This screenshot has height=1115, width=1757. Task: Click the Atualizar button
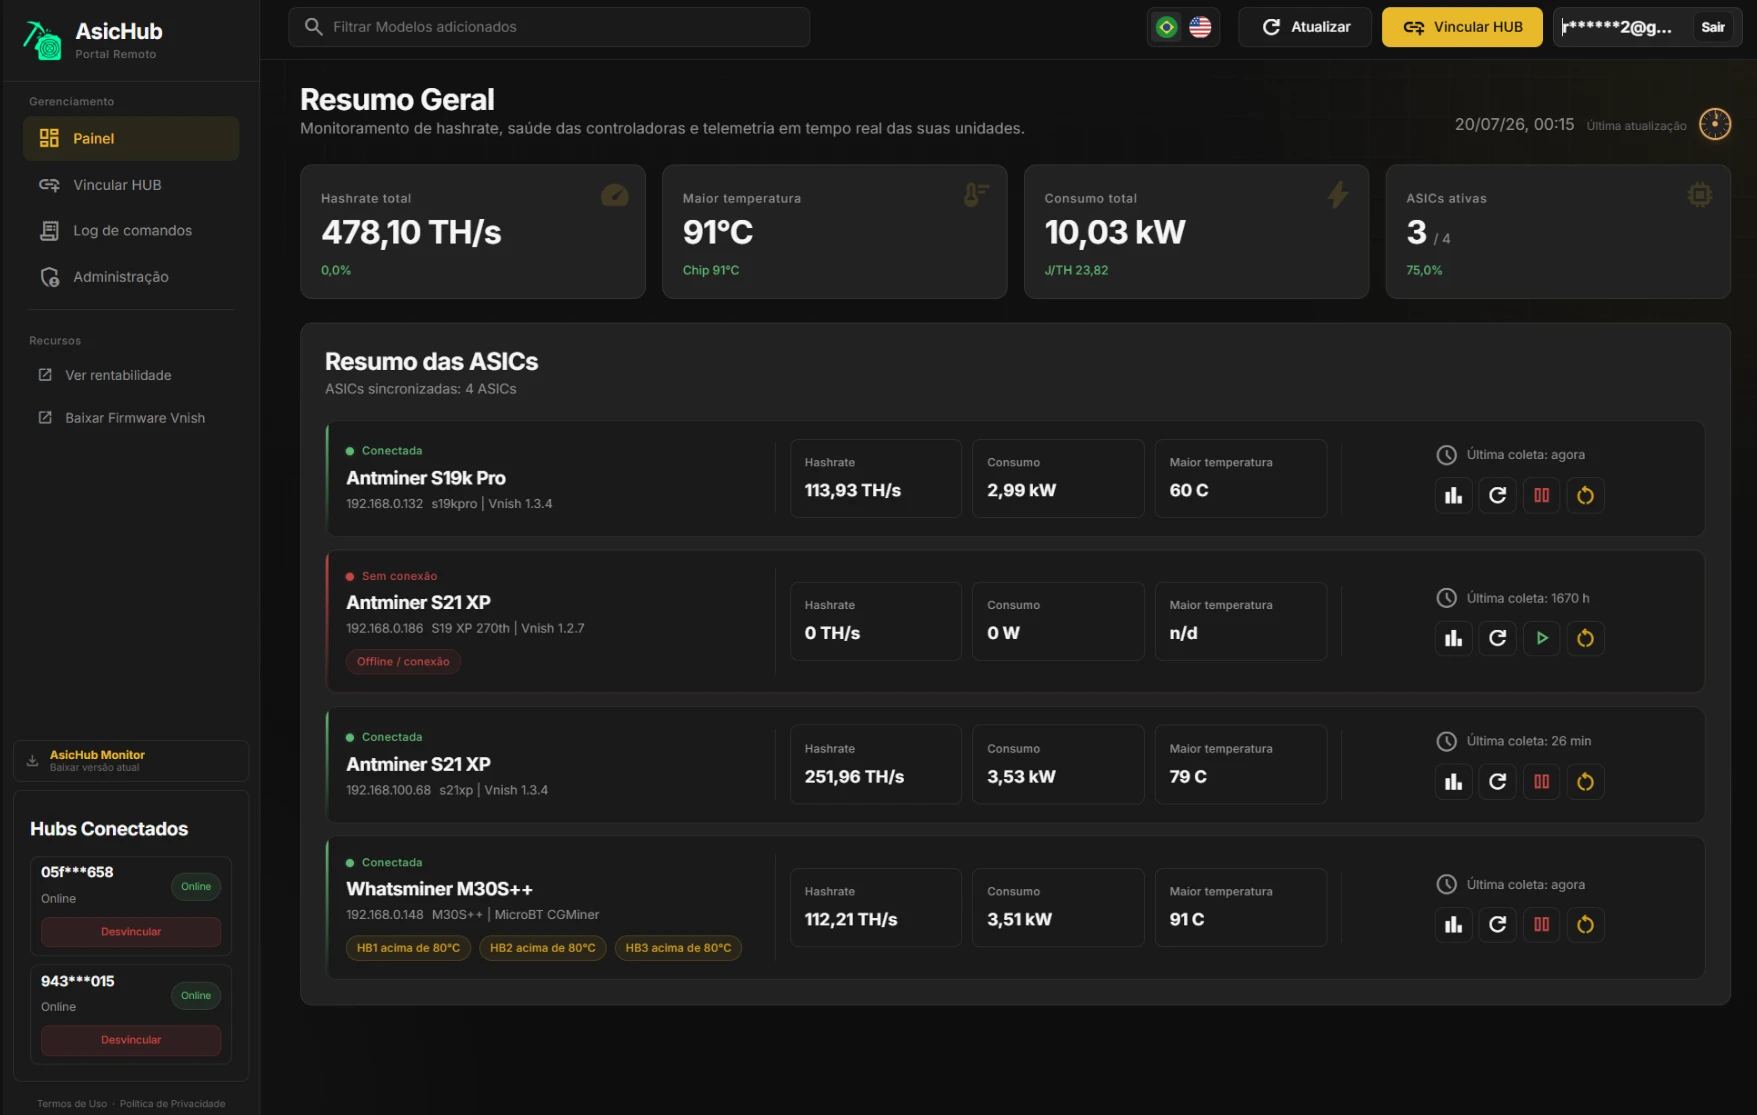coord(1305,27)
